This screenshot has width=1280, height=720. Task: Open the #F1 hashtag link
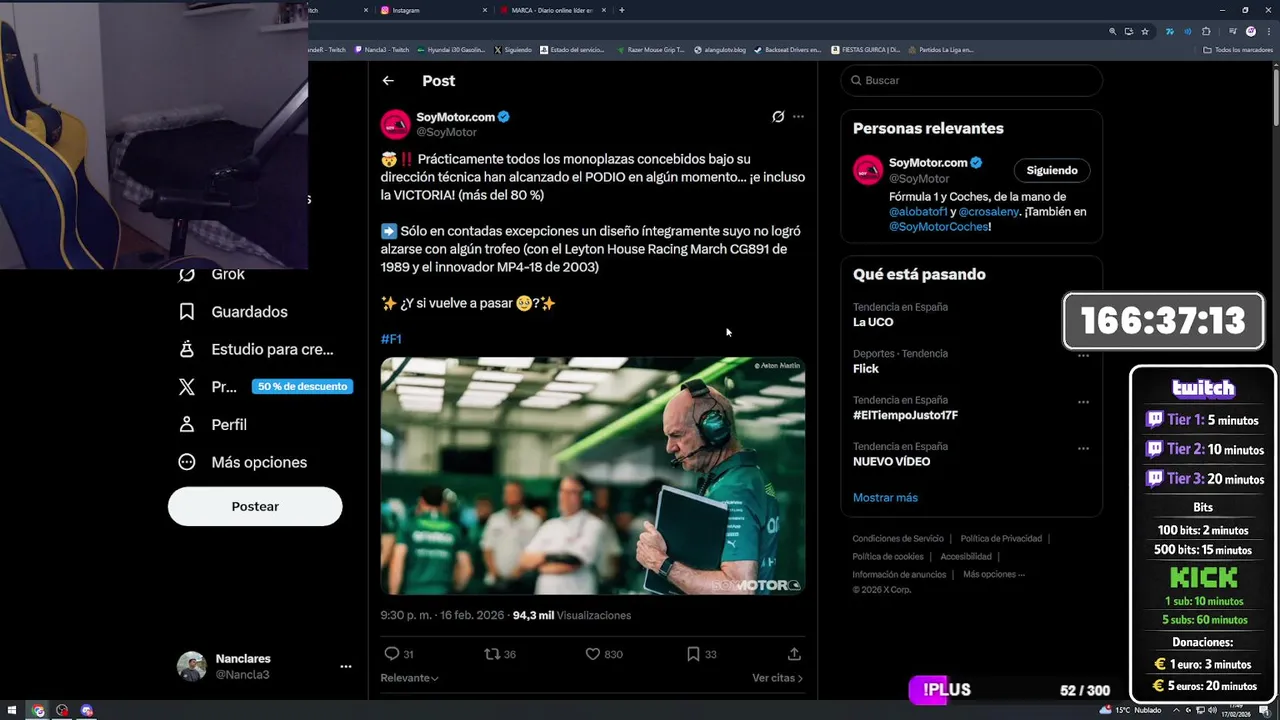coord(391,339)
